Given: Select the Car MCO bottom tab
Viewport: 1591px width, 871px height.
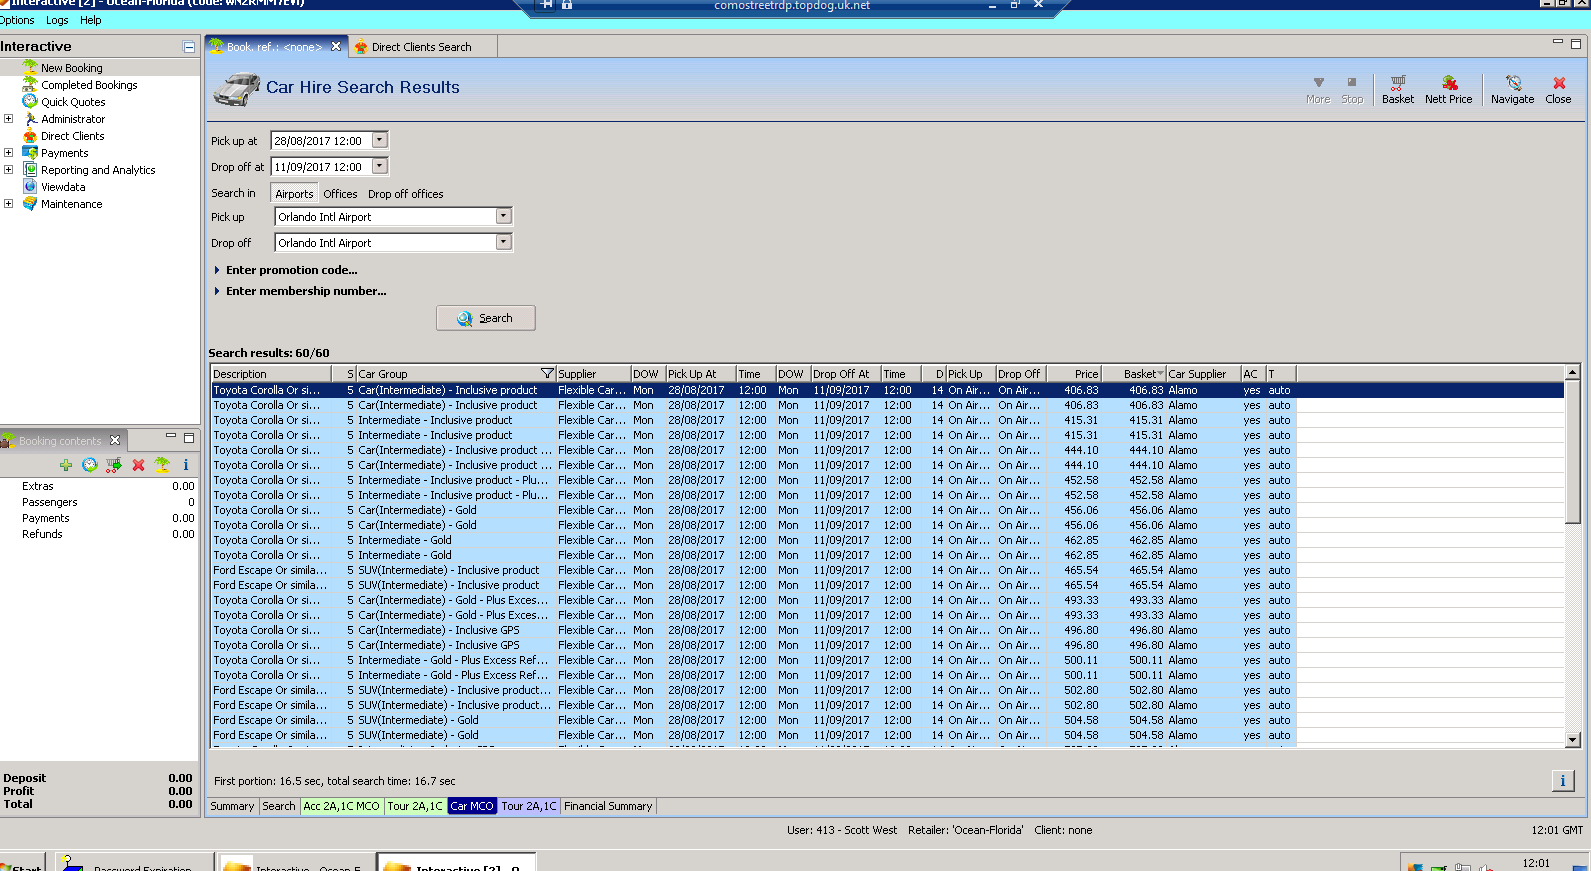Looking at the screenshot, I should click(x=472, y=806).
